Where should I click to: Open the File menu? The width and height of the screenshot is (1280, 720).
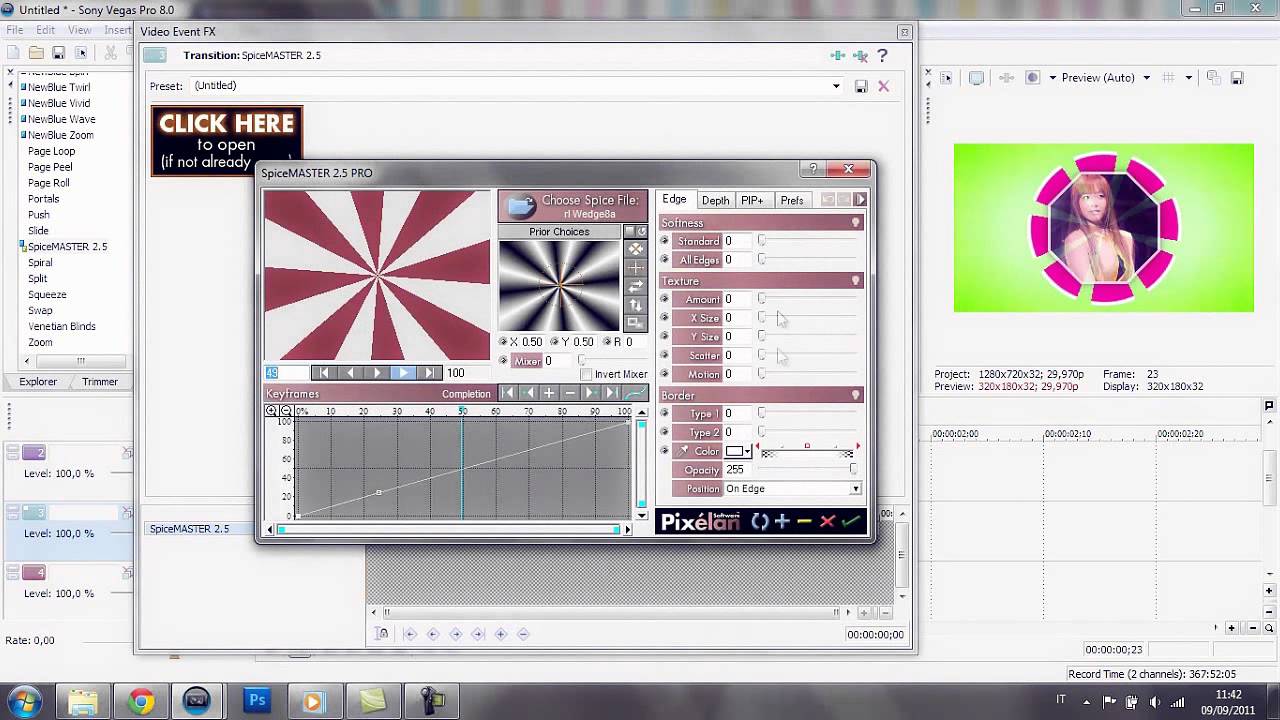click(15, 31)
